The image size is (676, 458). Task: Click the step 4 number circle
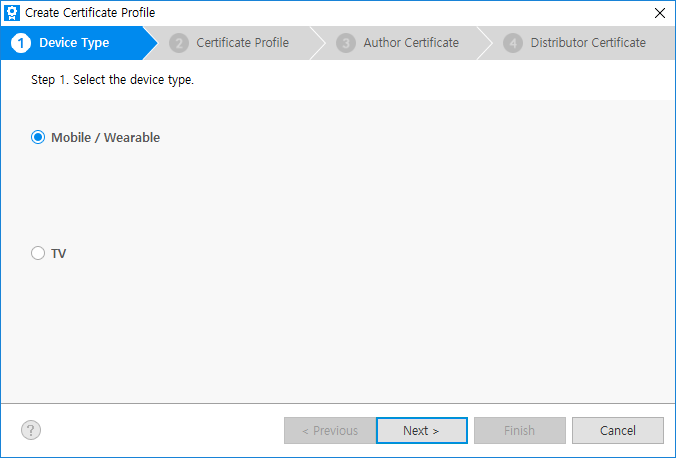point(513,43)
